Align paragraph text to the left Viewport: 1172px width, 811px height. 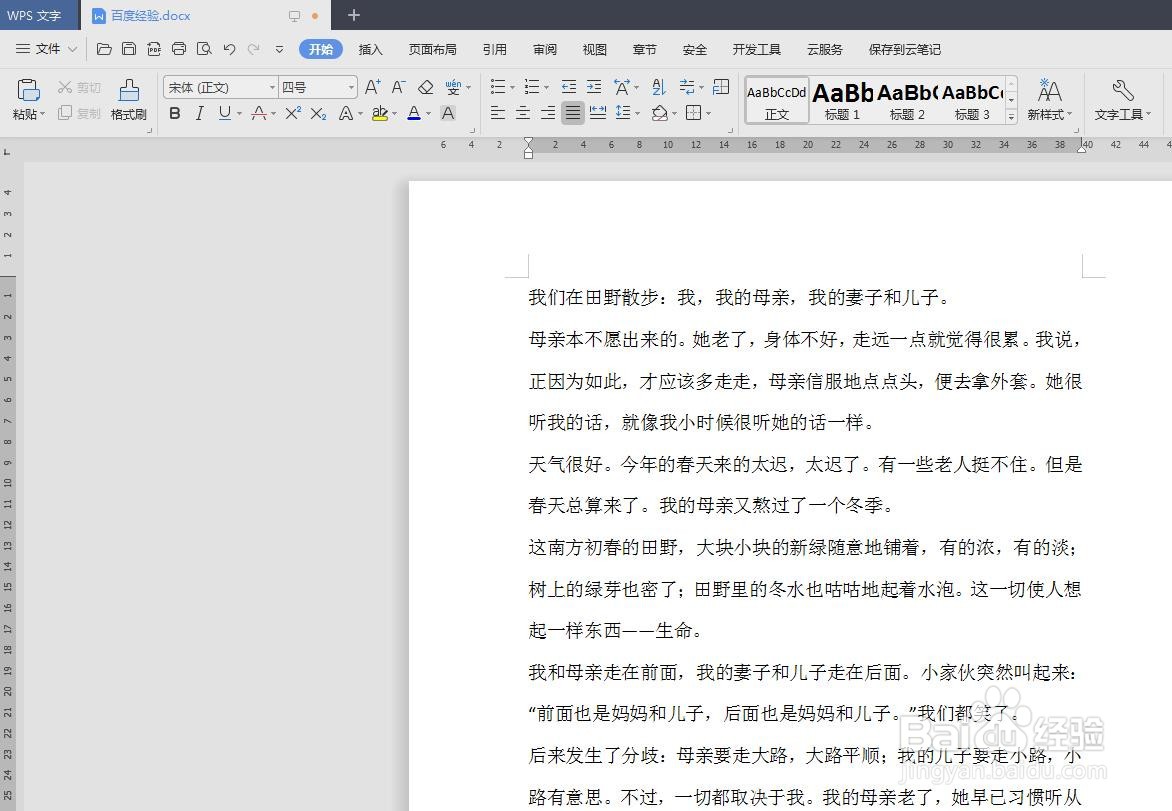pos(498,113)
